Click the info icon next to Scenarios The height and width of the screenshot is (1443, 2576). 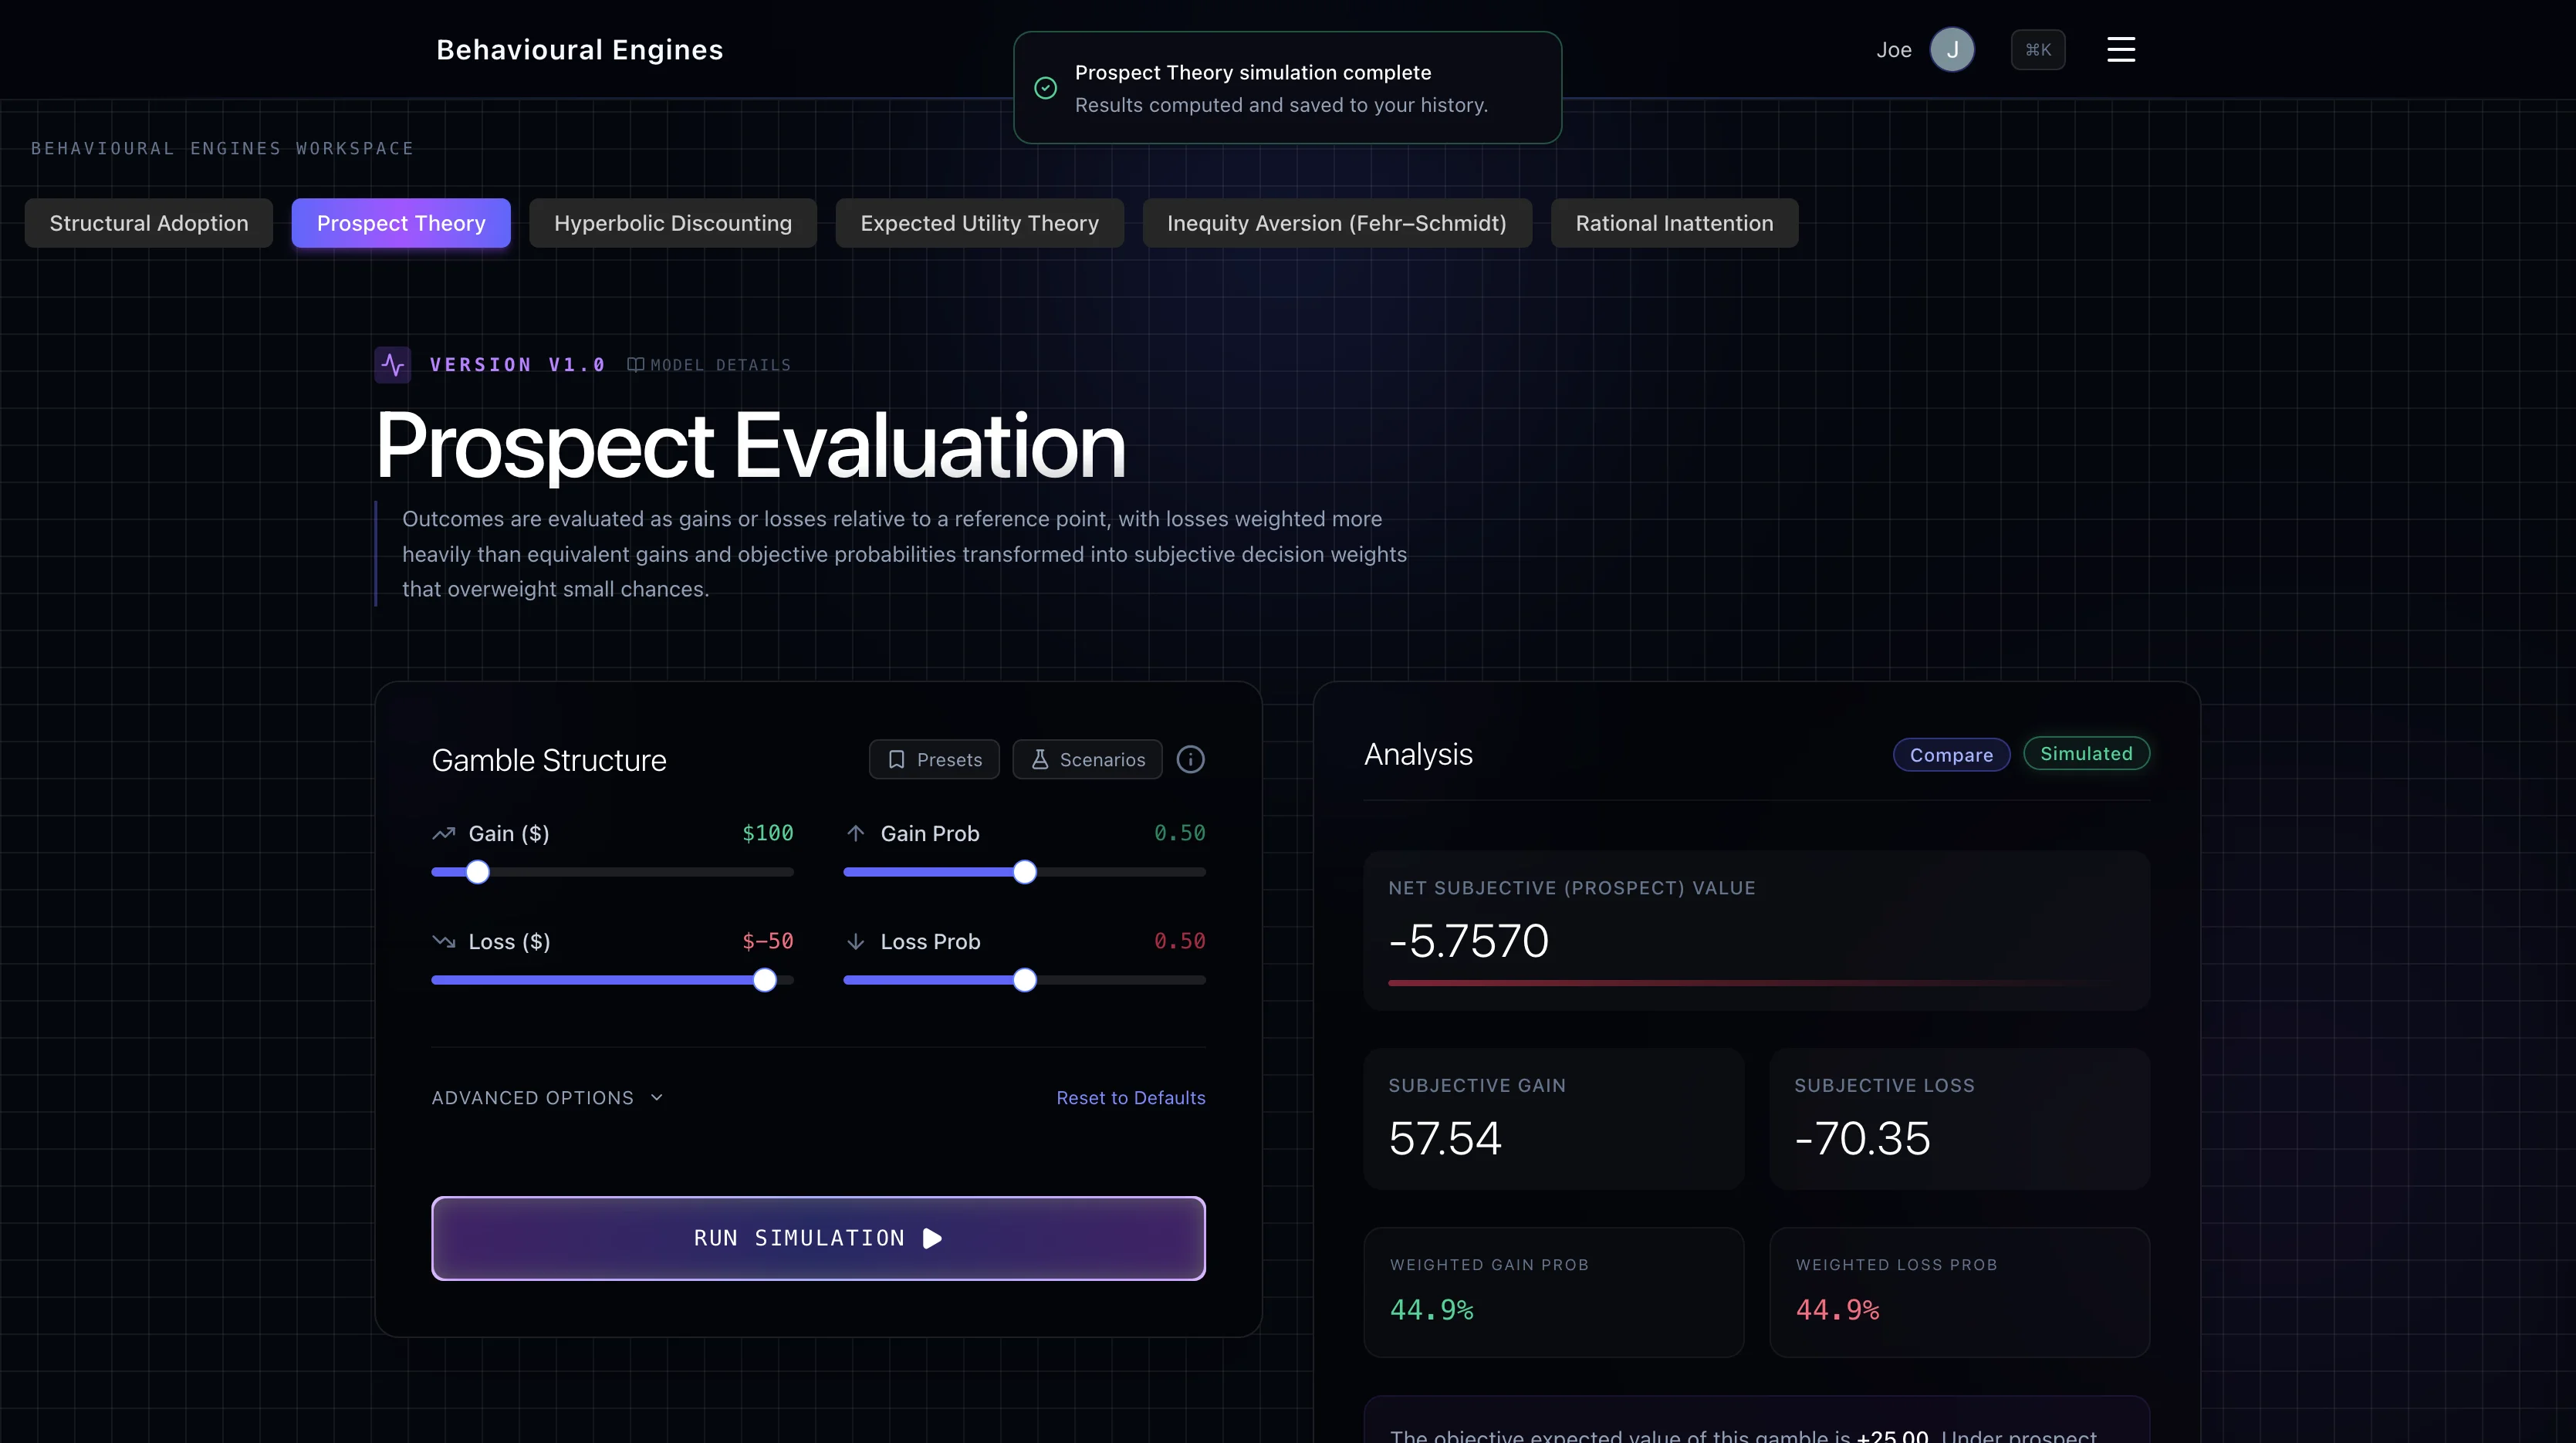(1190, 759)
